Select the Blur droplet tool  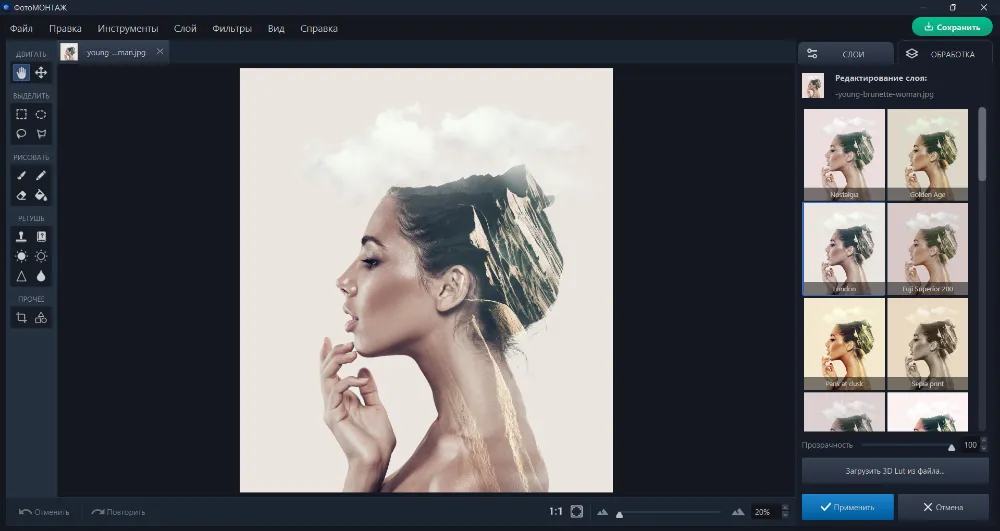click(x=41, y=276)
